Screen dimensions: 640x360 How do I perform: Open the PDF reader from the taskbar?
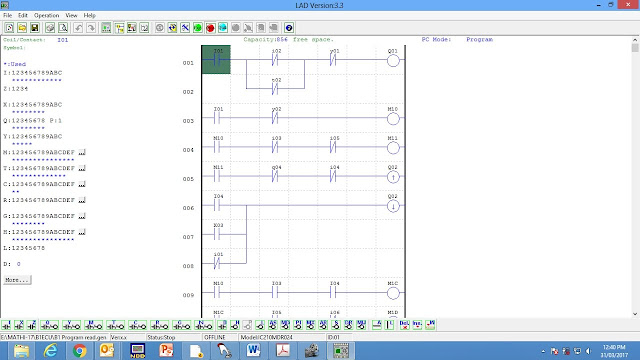point(282,351)
